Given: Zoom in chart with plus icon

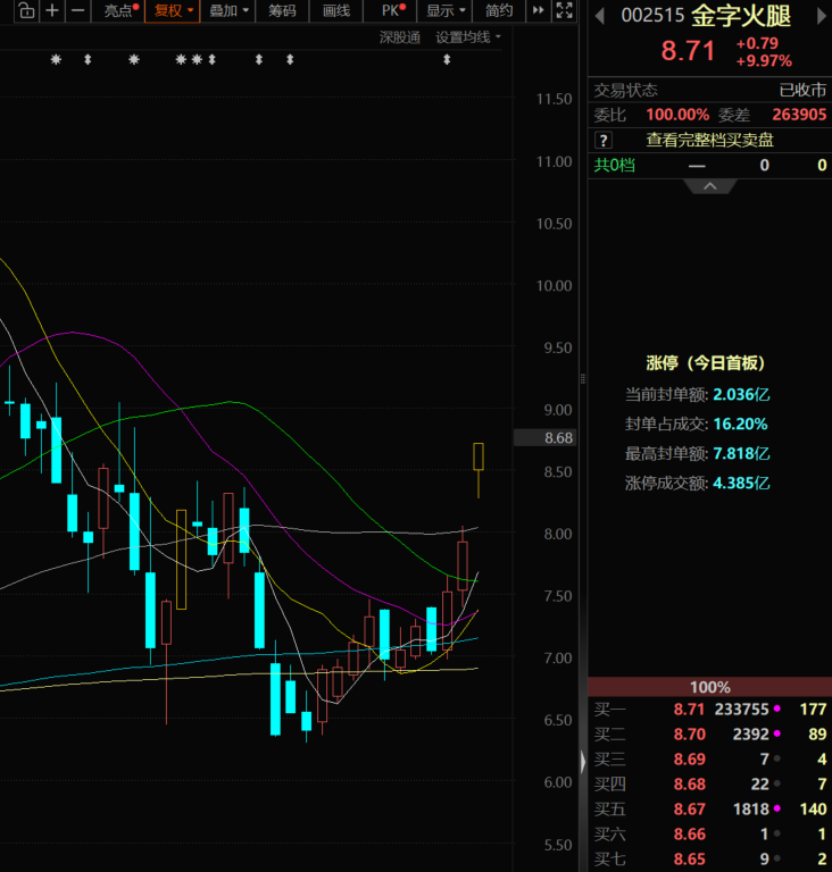Looking at the screenshot, I should click(52, 10).
